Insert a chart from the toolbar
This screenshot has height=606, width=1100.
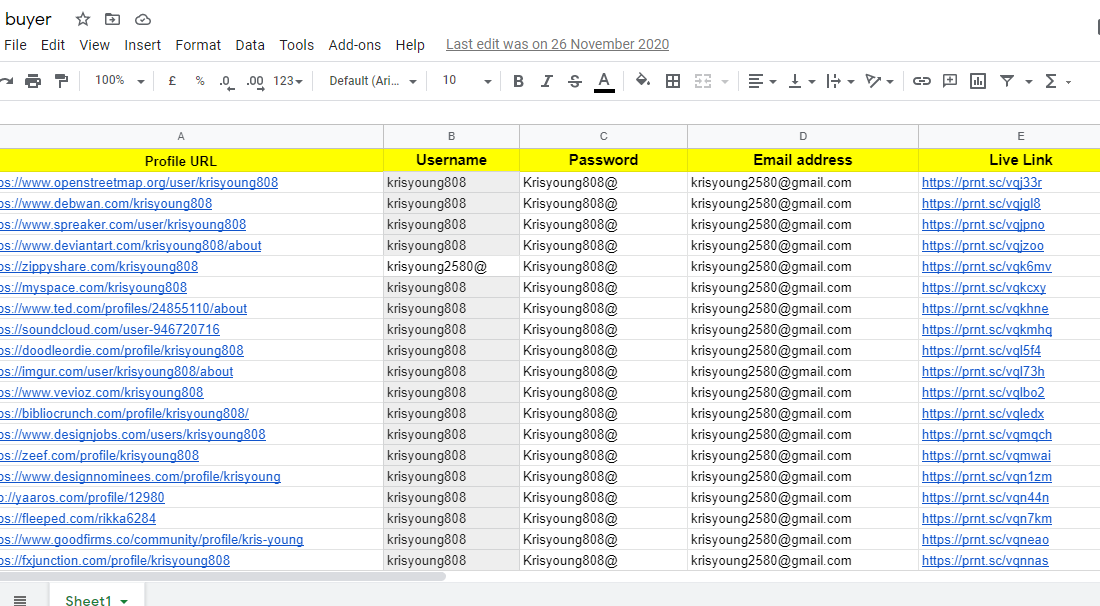(x=977, y=81)
